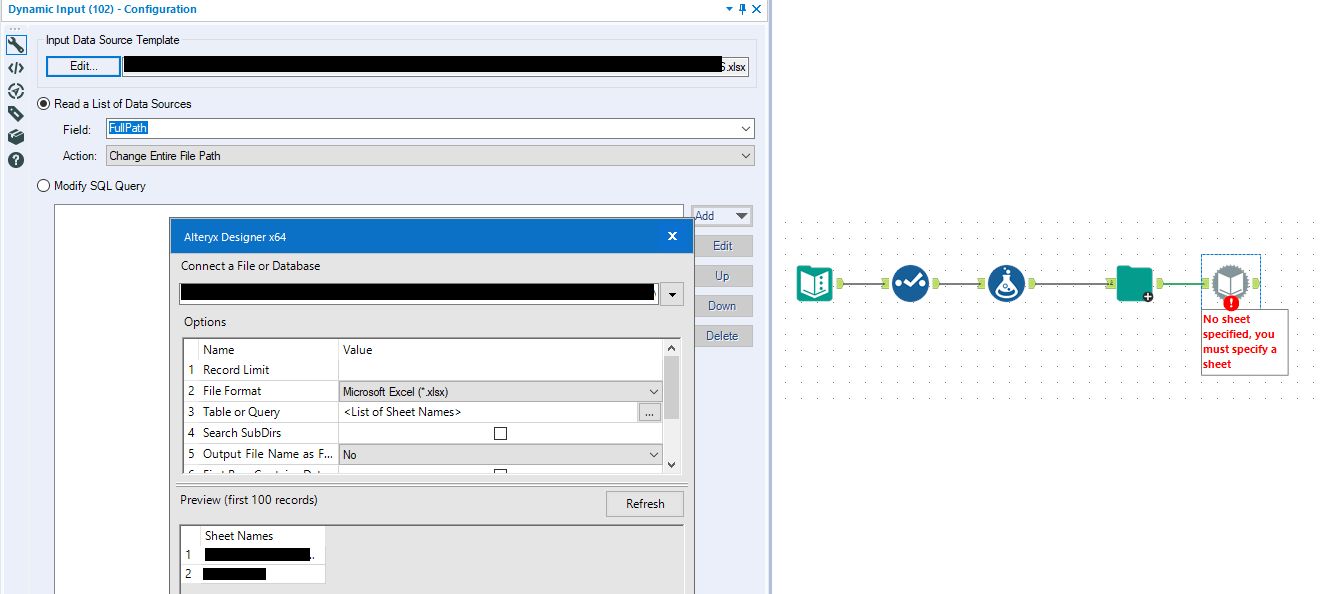
Task: Toggle the Search SubDirs checkbox
Action: pos(500,432)
